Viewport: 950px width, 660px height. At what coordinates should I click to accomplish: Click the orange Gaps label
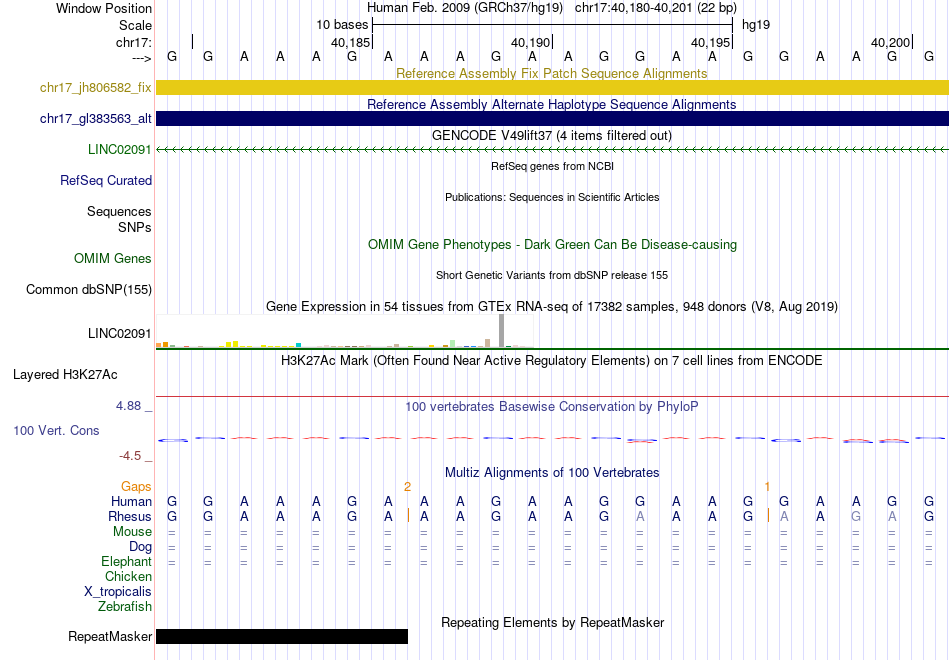(136, 487)
